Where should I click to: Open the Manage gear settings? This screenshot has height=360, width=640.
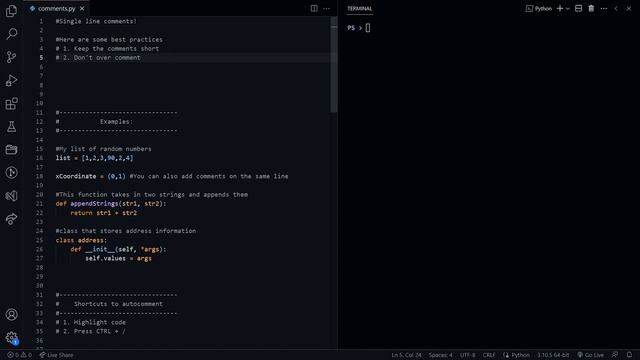click(11, 338)
